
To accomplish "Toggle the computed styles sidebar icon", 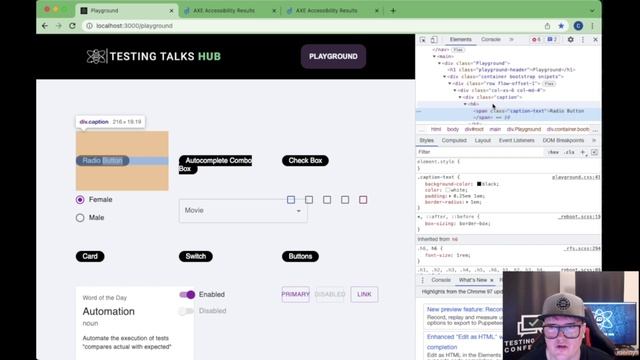I will pyautogui.click(x=594, y=152).
